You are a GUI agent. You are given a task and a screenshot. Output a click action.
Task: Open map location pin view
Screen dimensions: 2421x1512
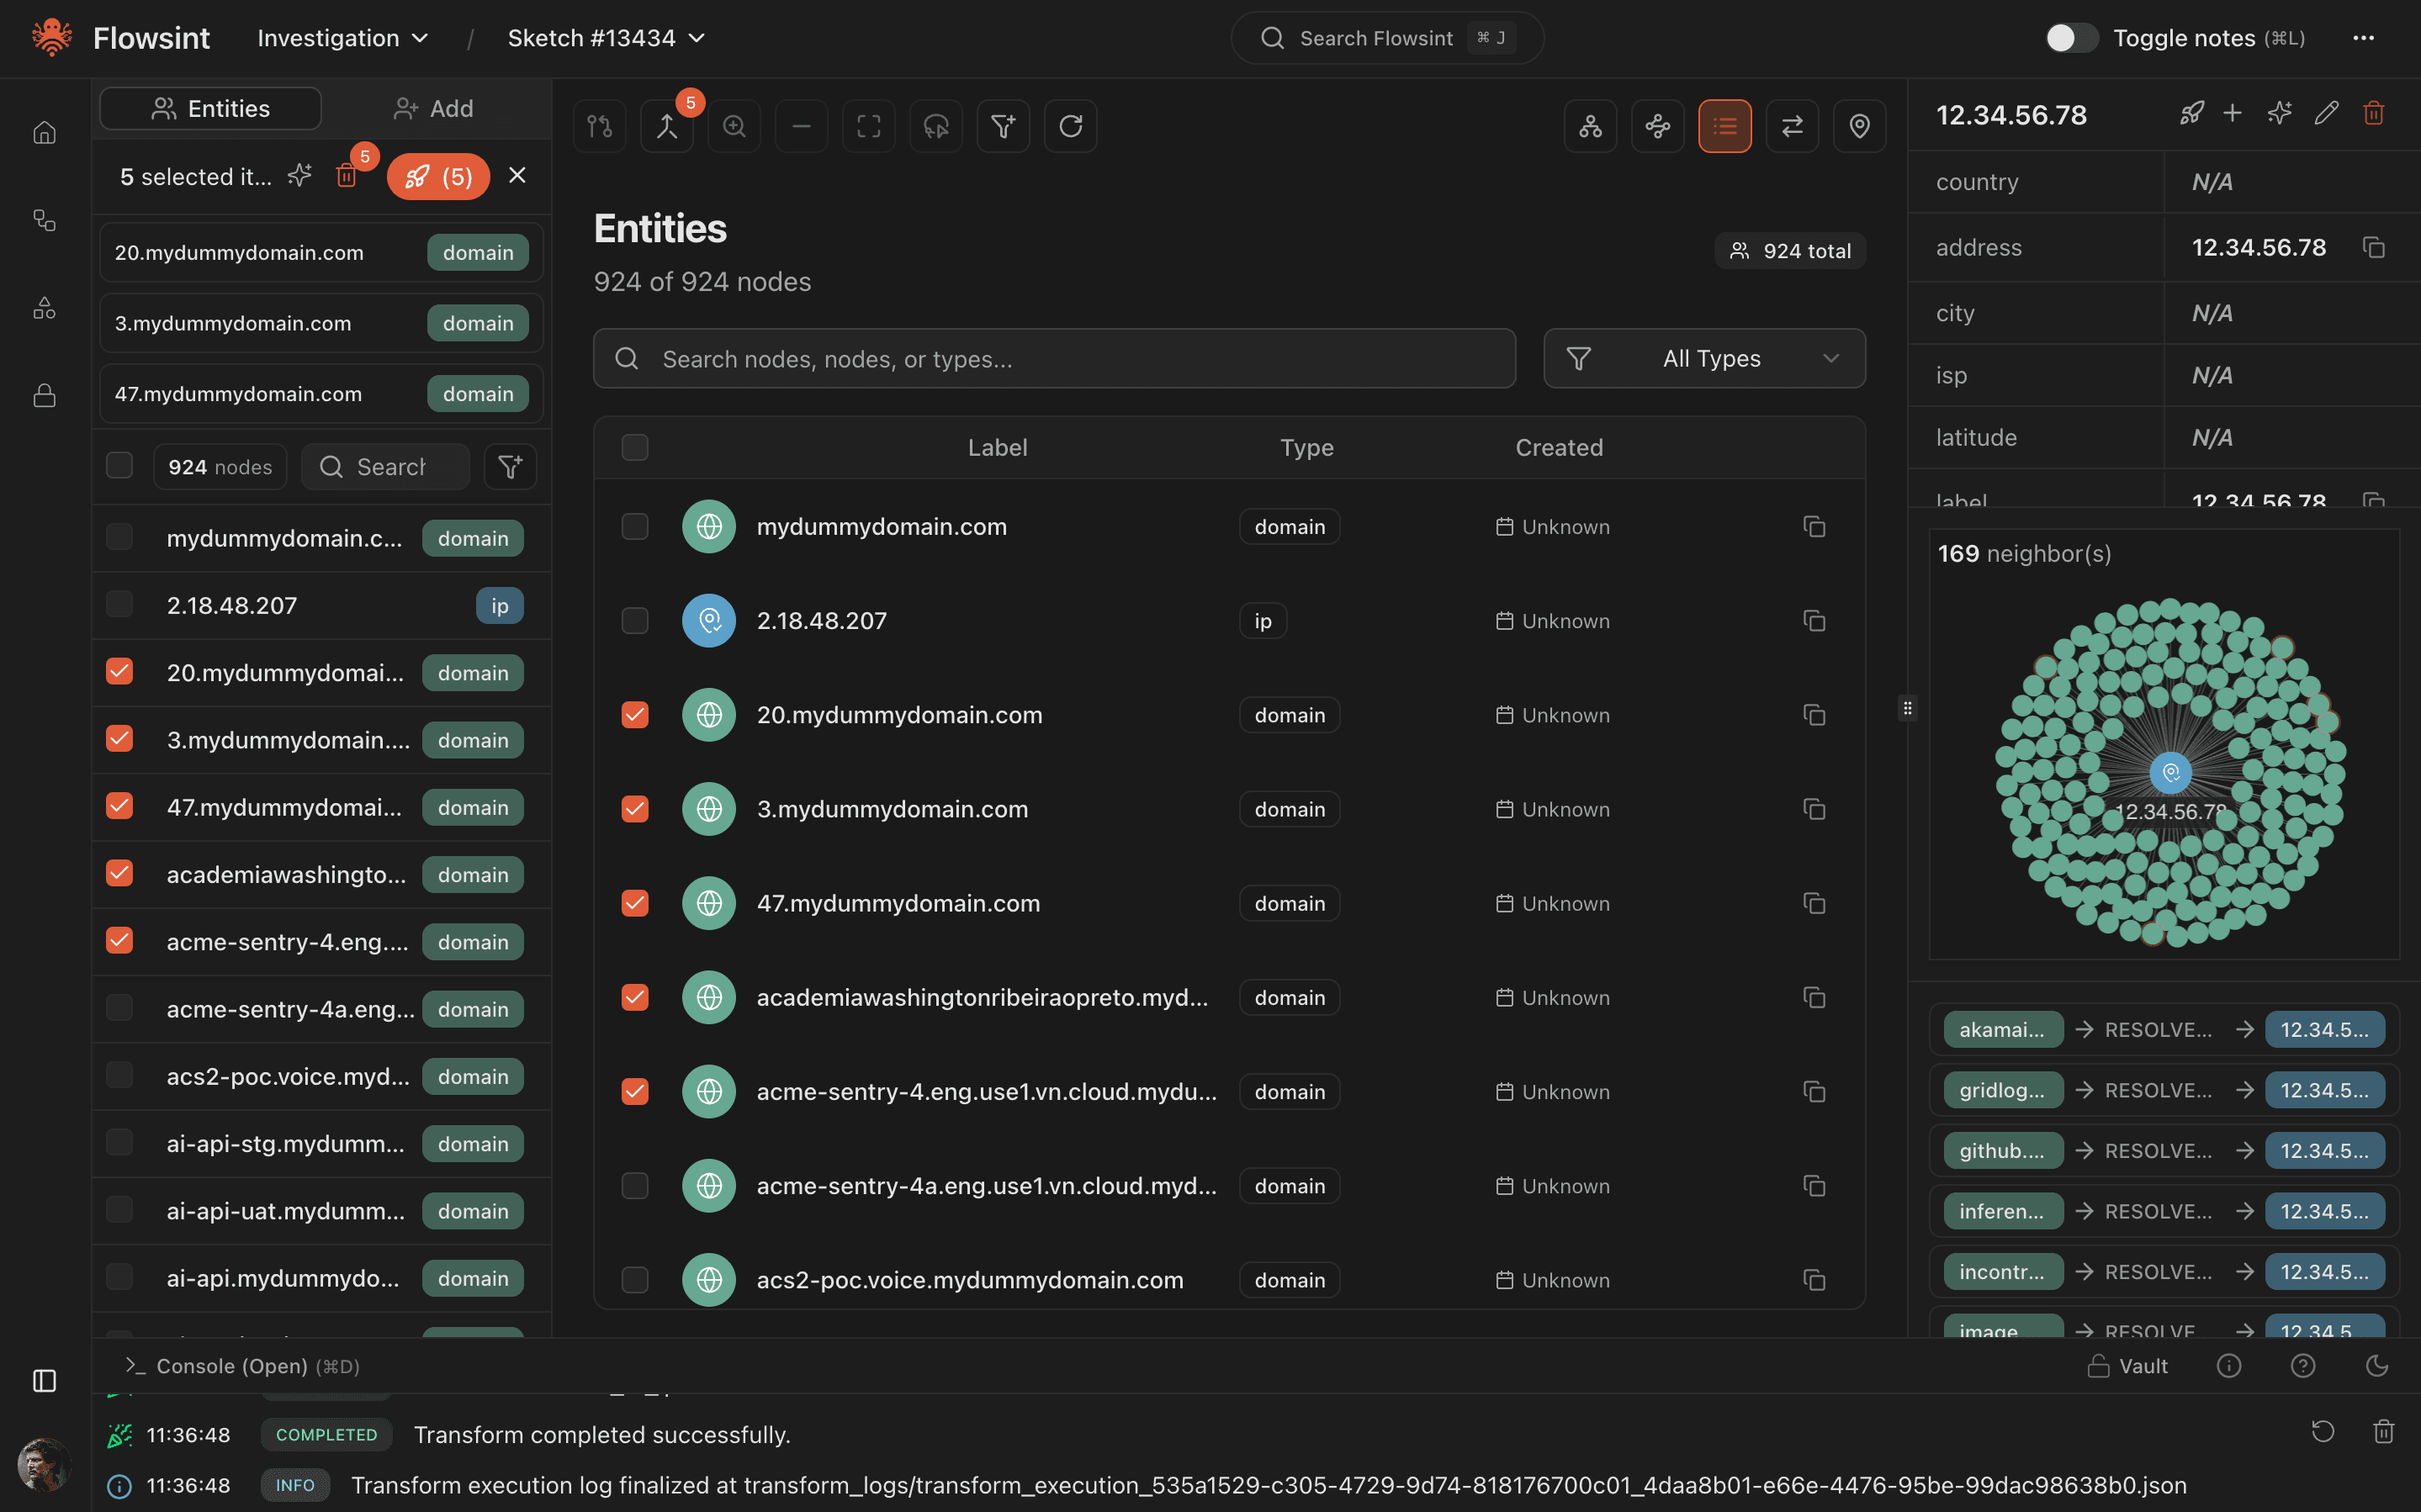pyautogui.click(x=1859, y=126)
